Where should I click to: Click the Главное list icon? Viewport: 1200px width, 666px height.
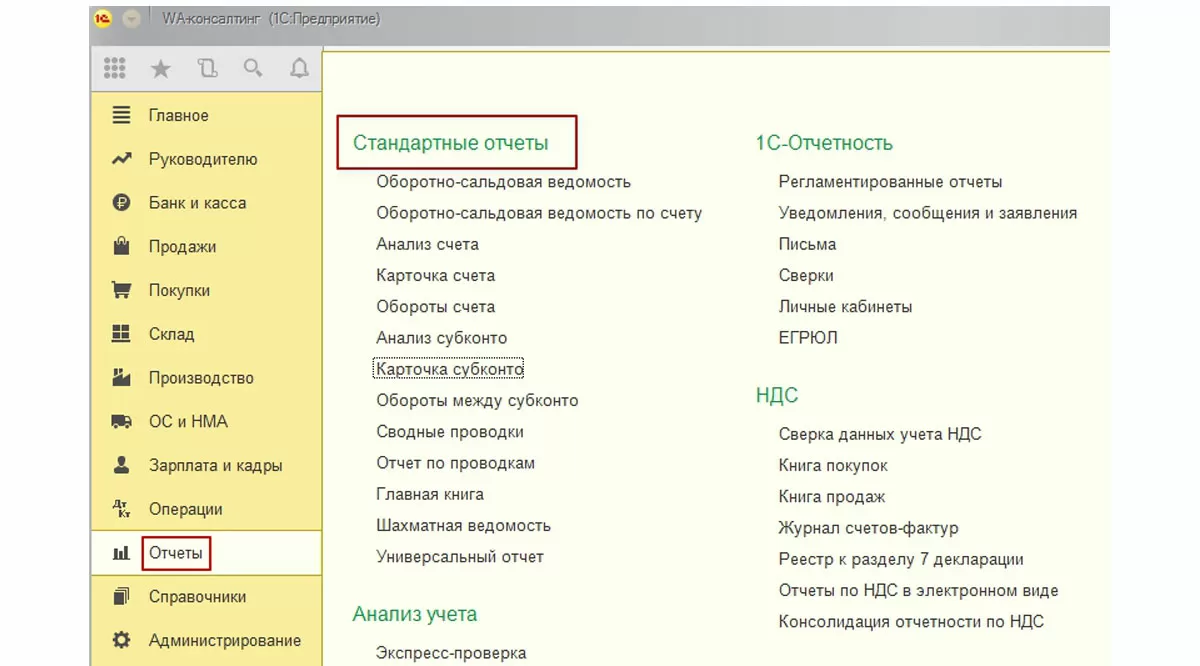[x=121, y=115]
